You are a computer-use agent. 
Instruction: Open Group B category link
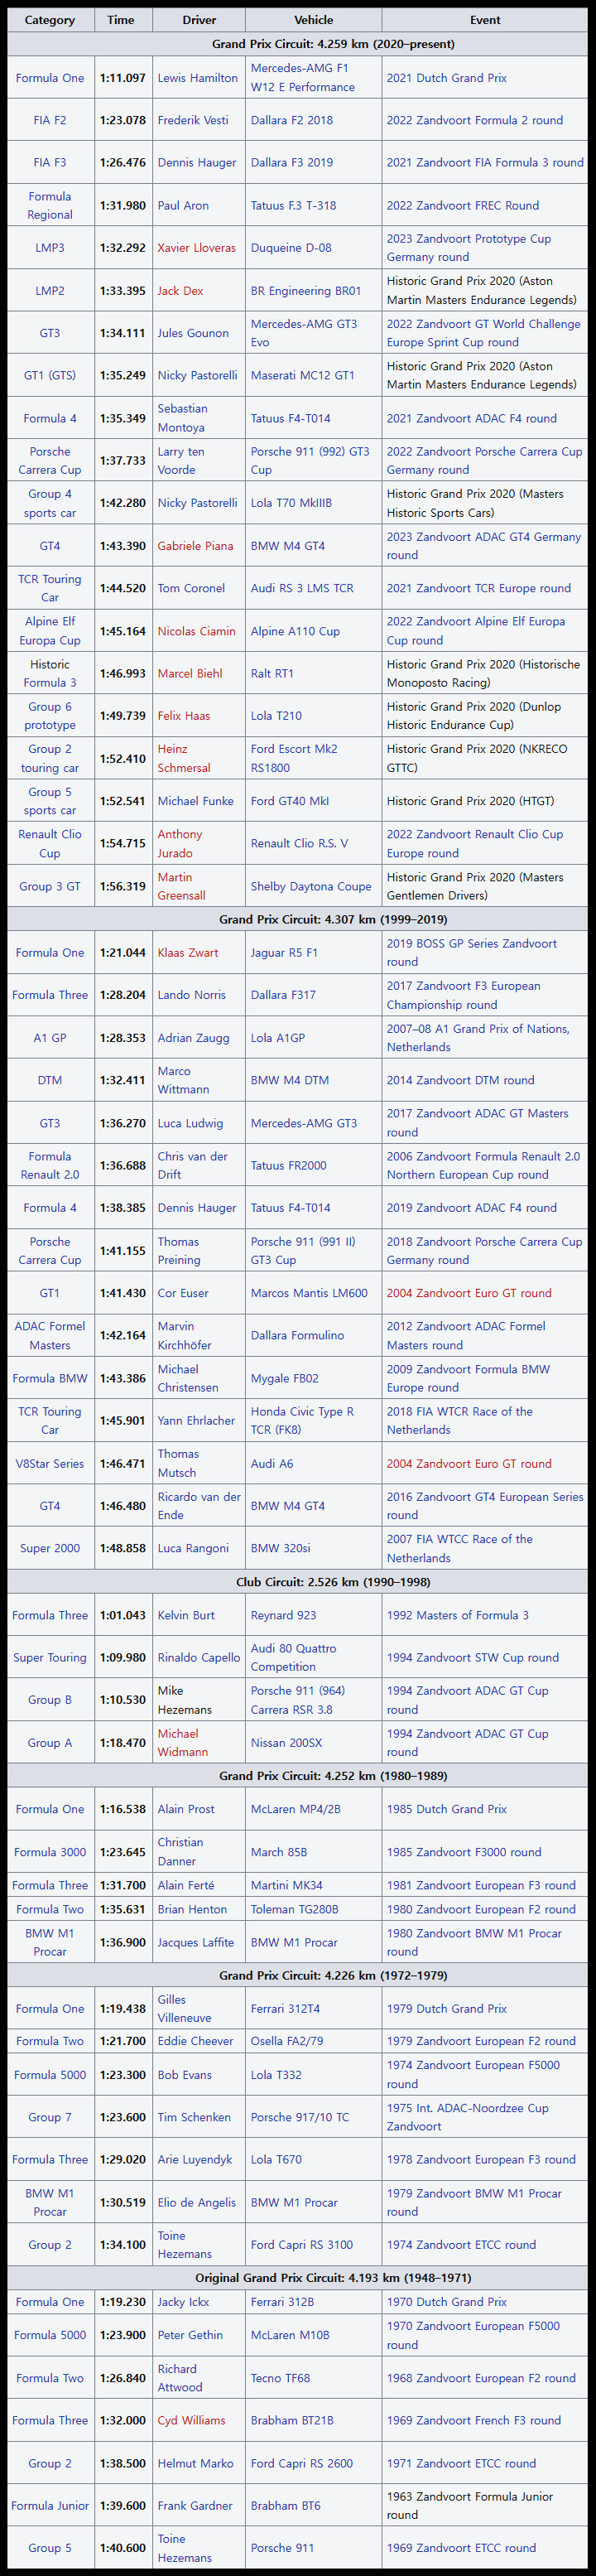tap(50, 1700)
